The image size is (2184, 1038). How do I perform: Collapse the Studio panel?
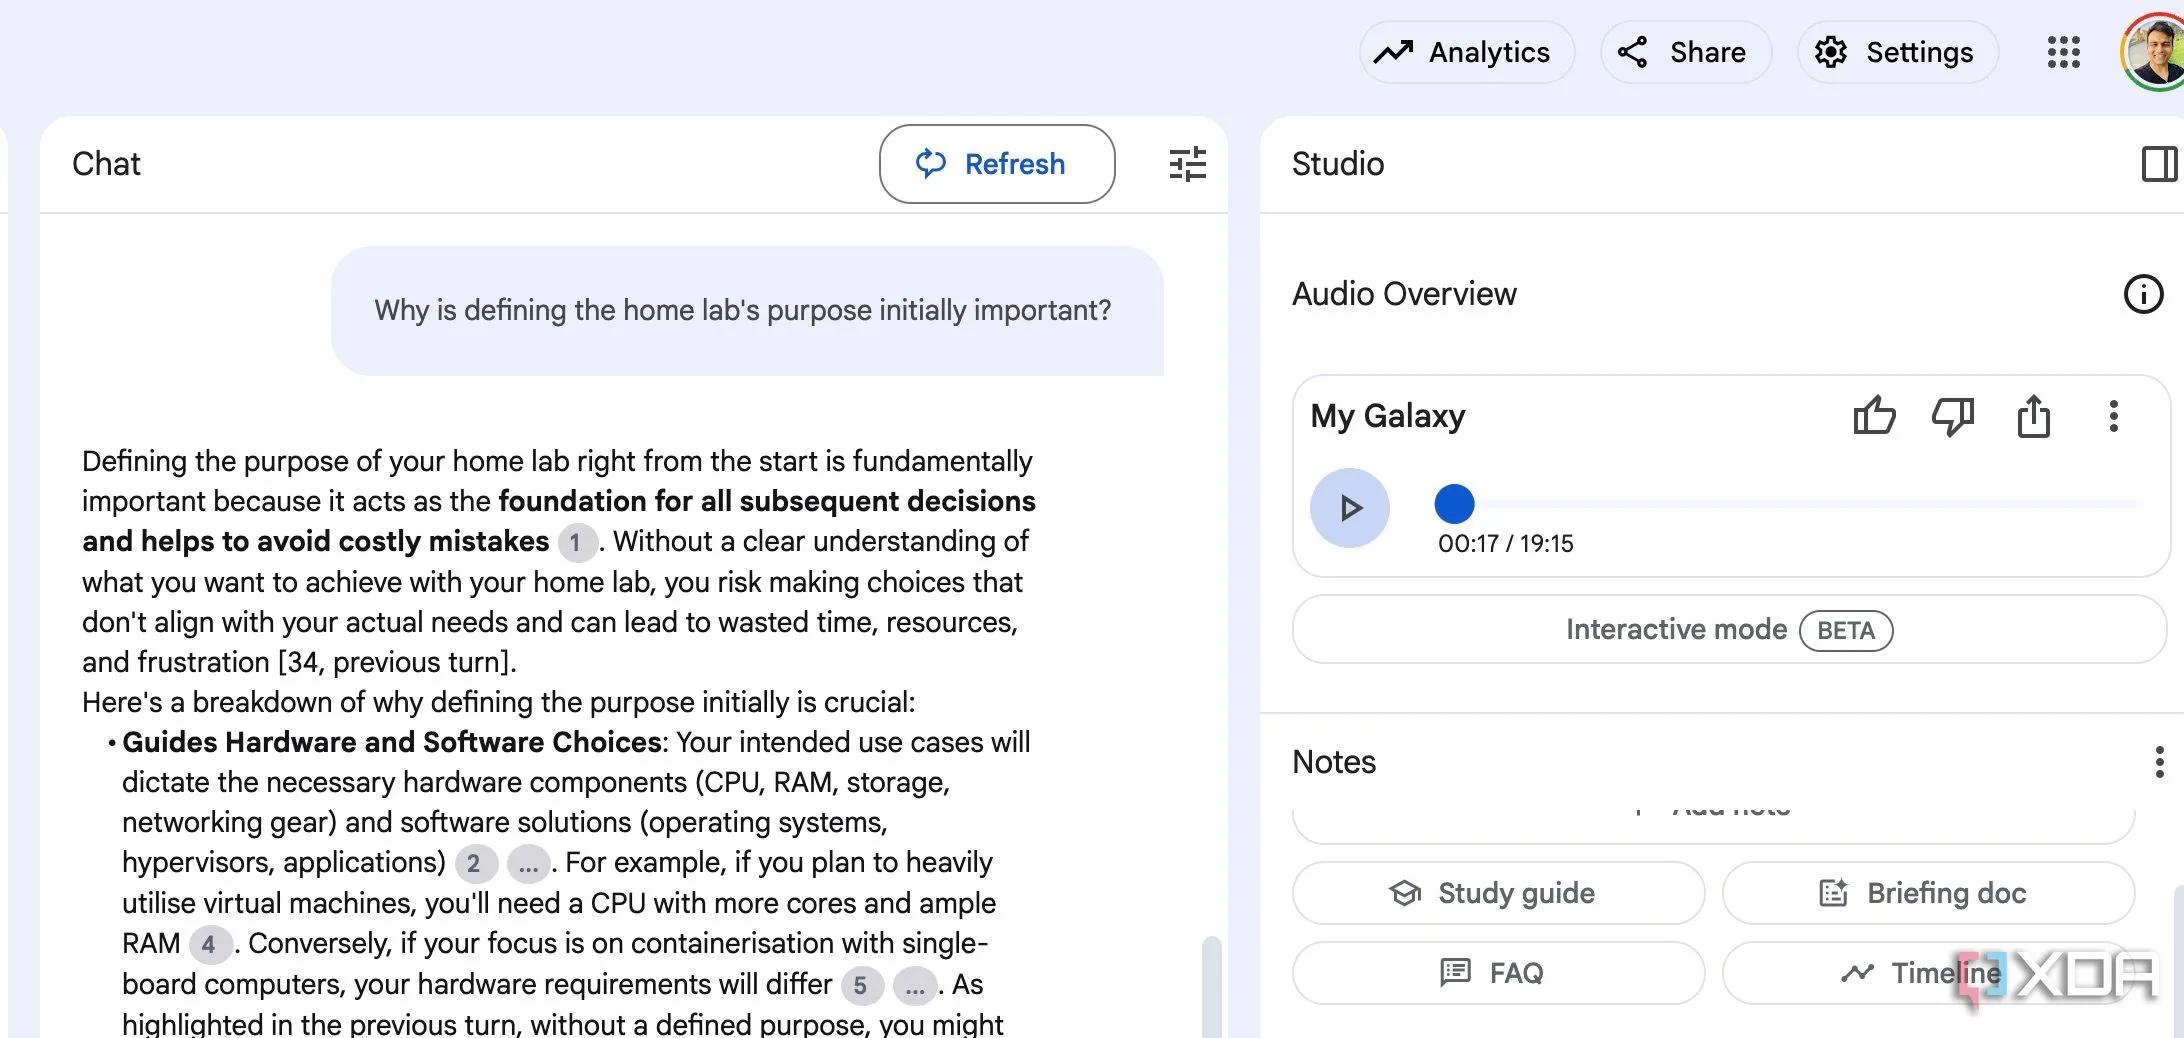[2158, 164]
